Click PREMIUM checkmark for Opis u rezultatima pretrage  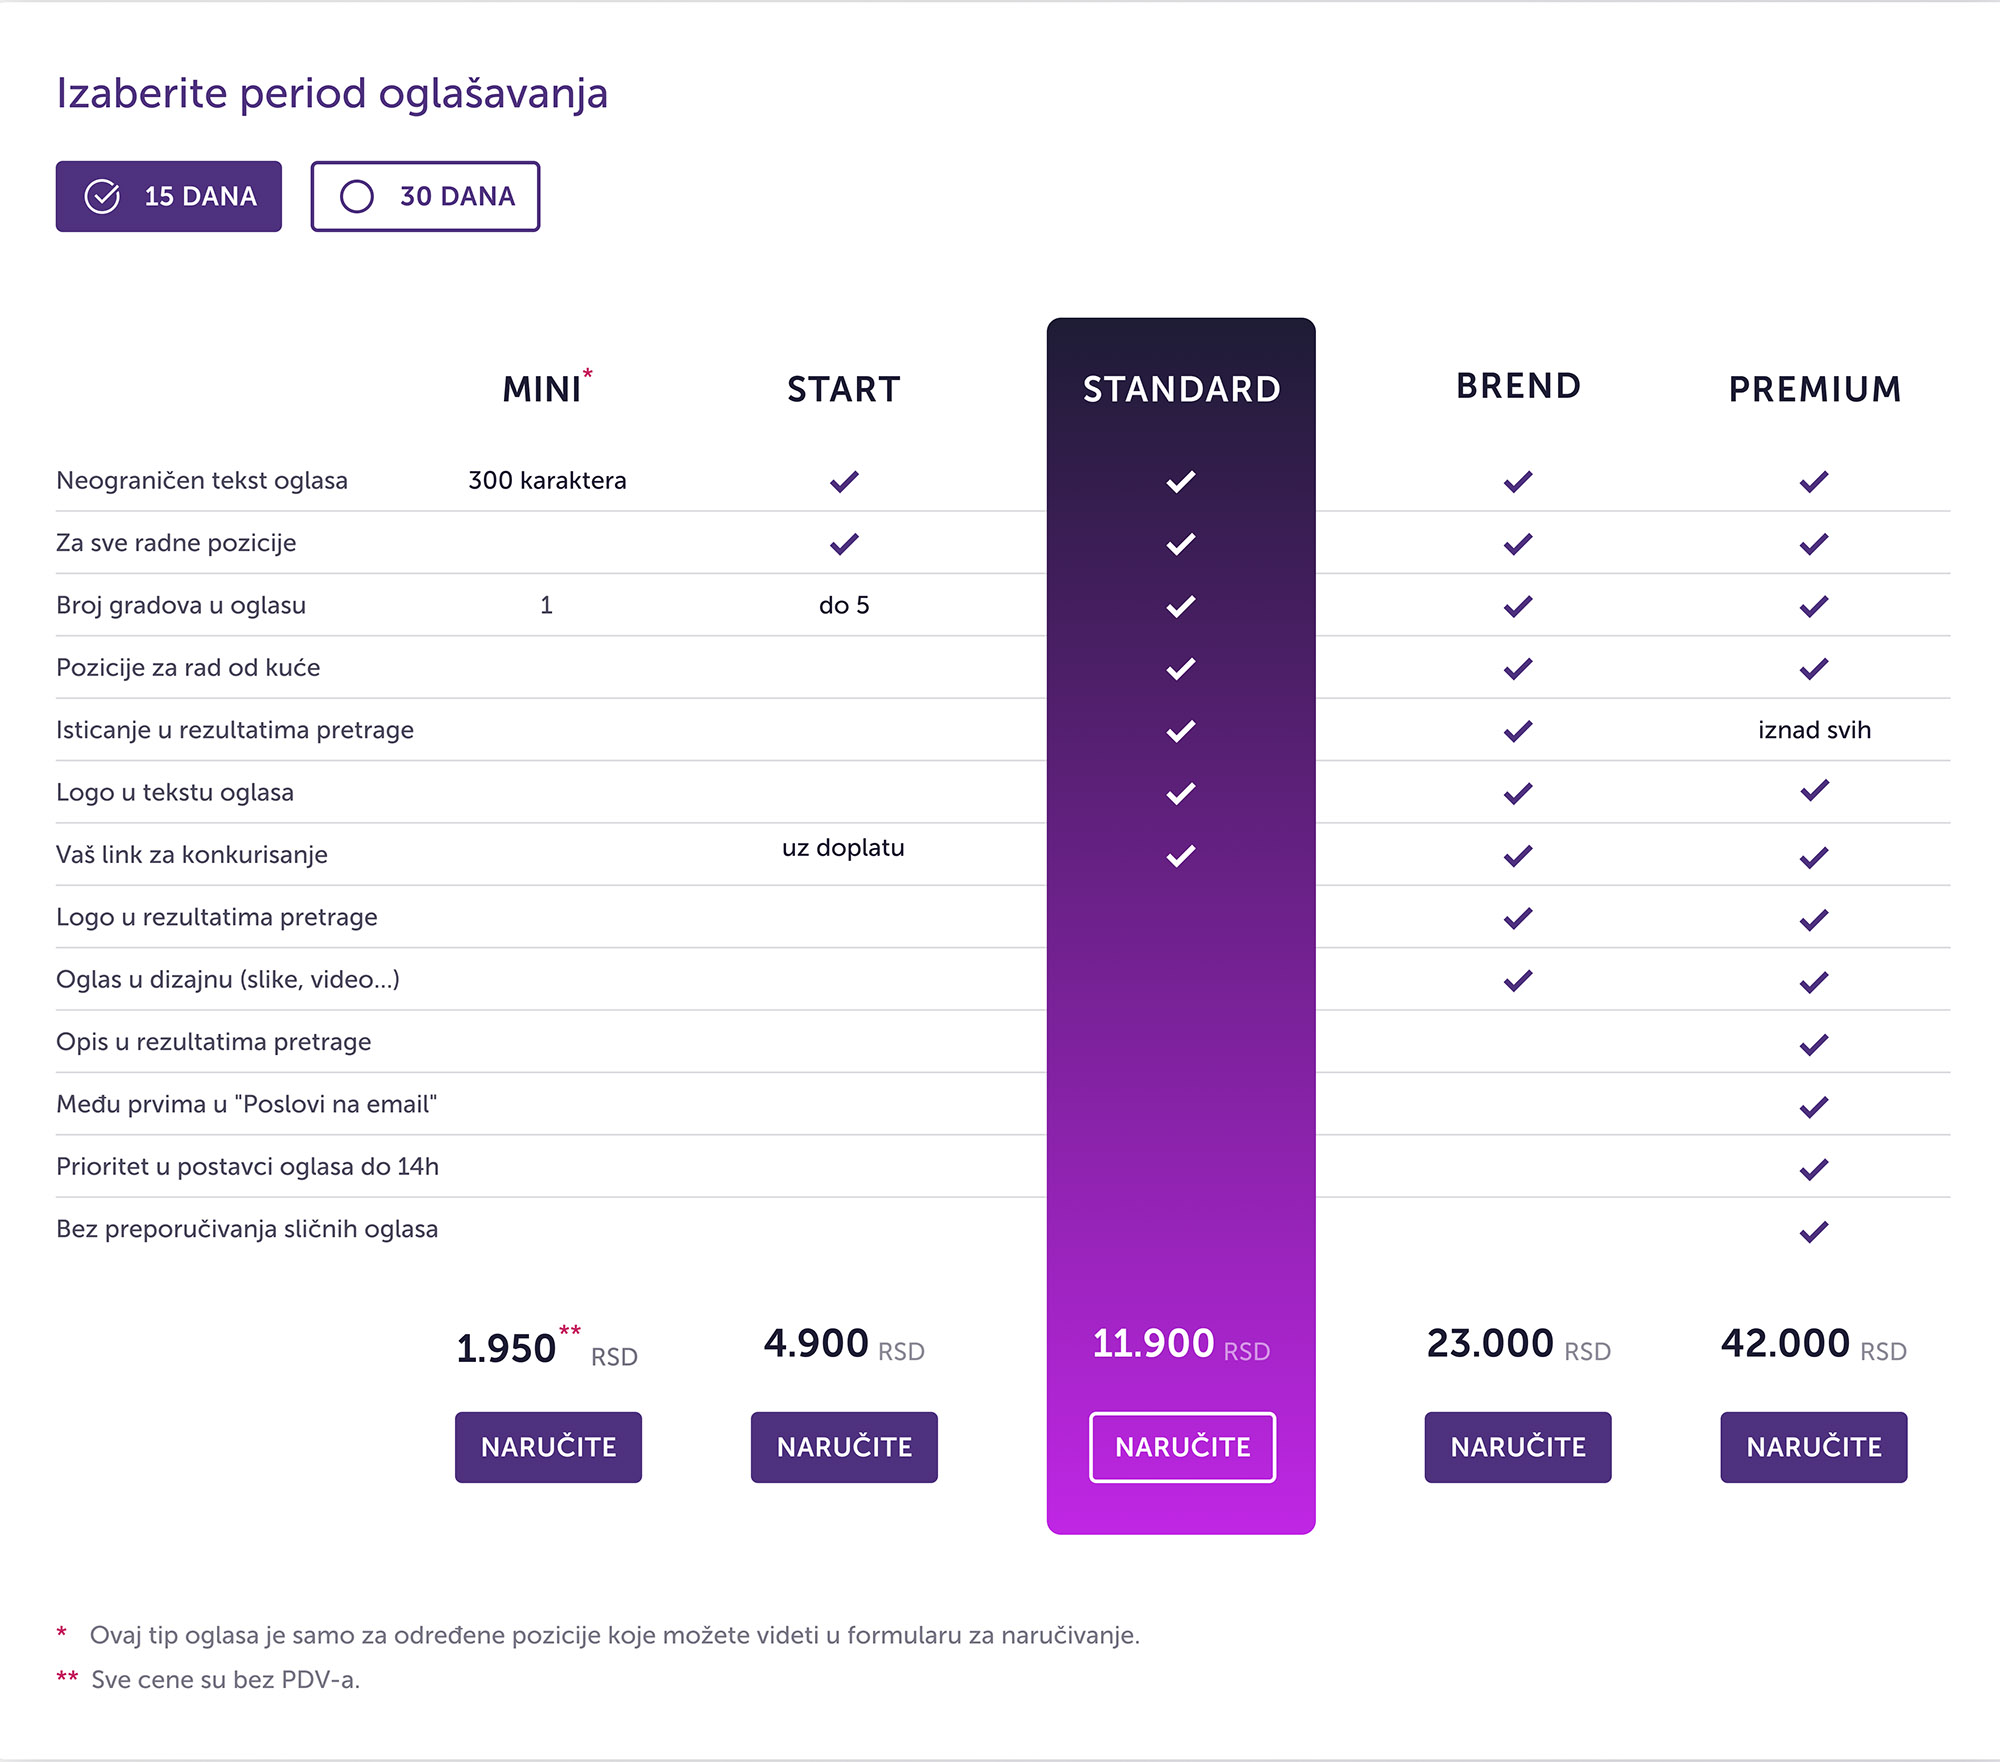pos(1814,1044)
